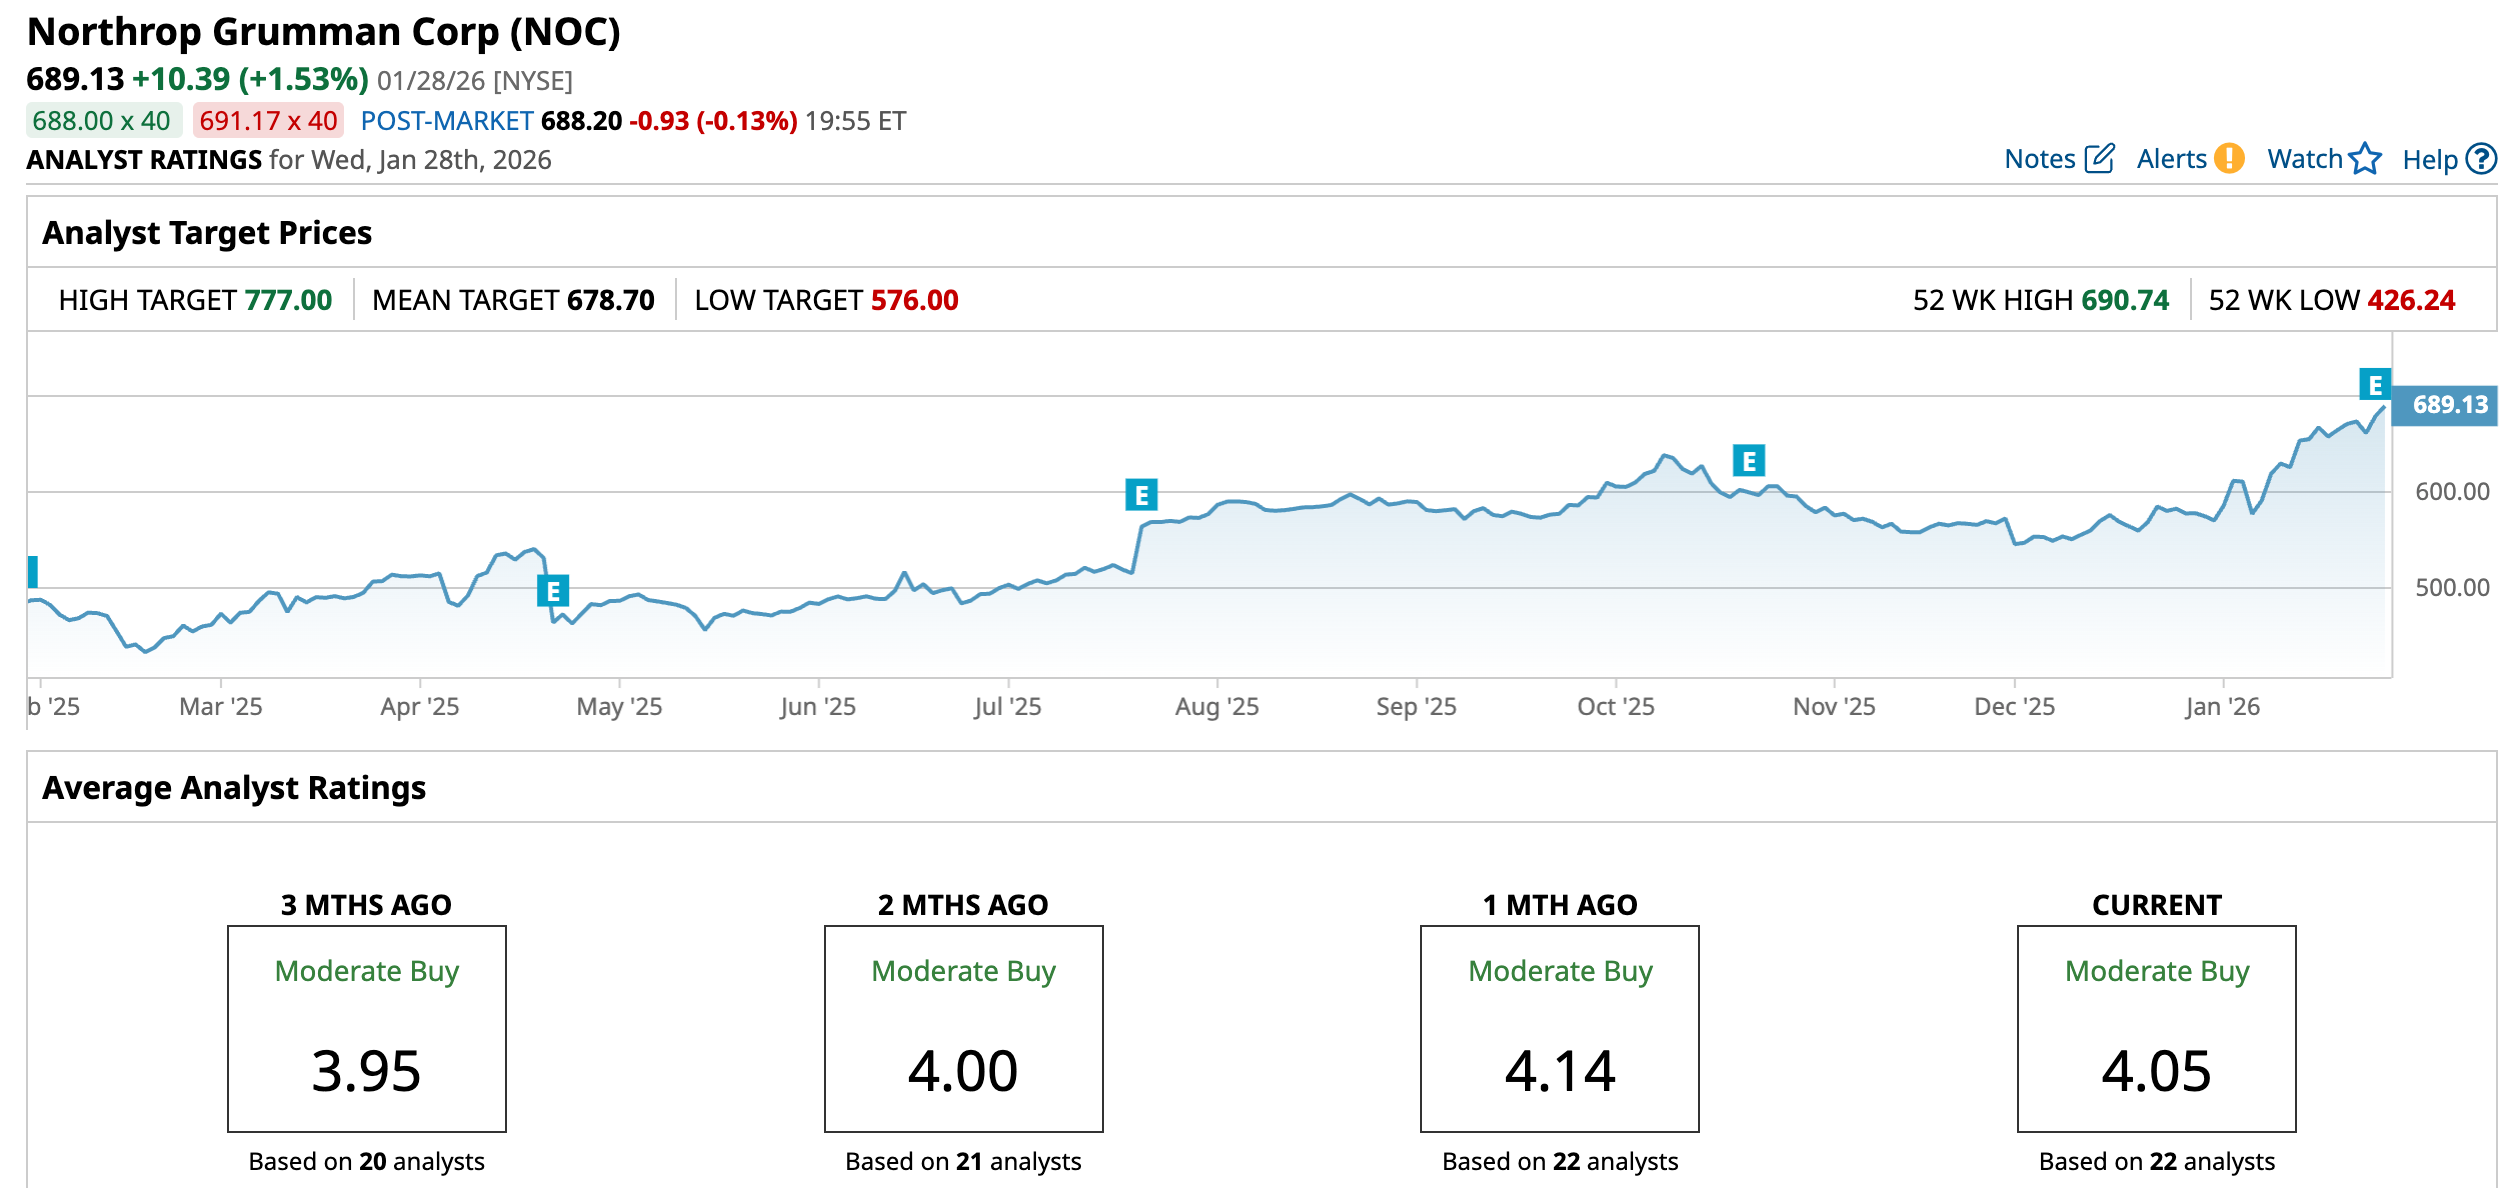2510x1188 pixels.
Task: Select the 3 MTHS AGO rating box
Action: click(x=367, y=1028)
